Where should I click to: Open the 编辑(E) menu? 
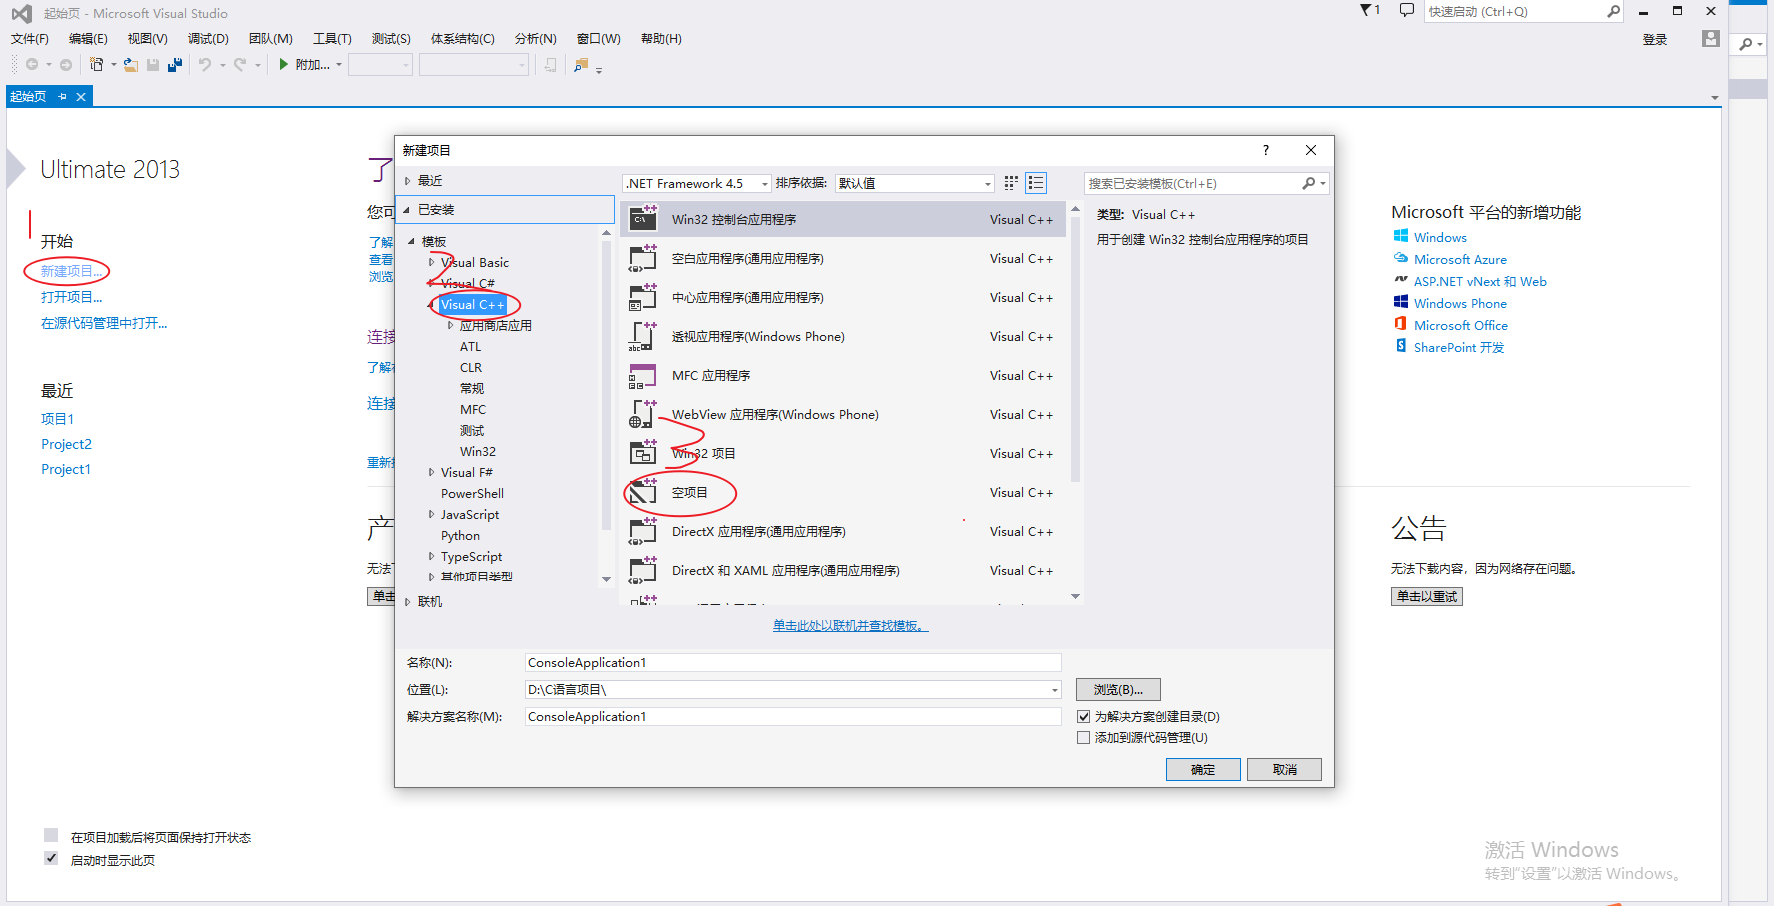tap(88, 39)
